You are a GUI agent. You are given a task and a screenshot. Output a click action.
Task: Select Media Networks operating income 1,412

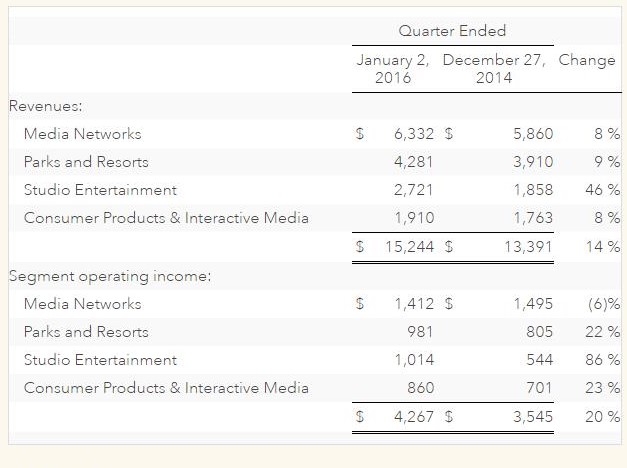(414, 304)
